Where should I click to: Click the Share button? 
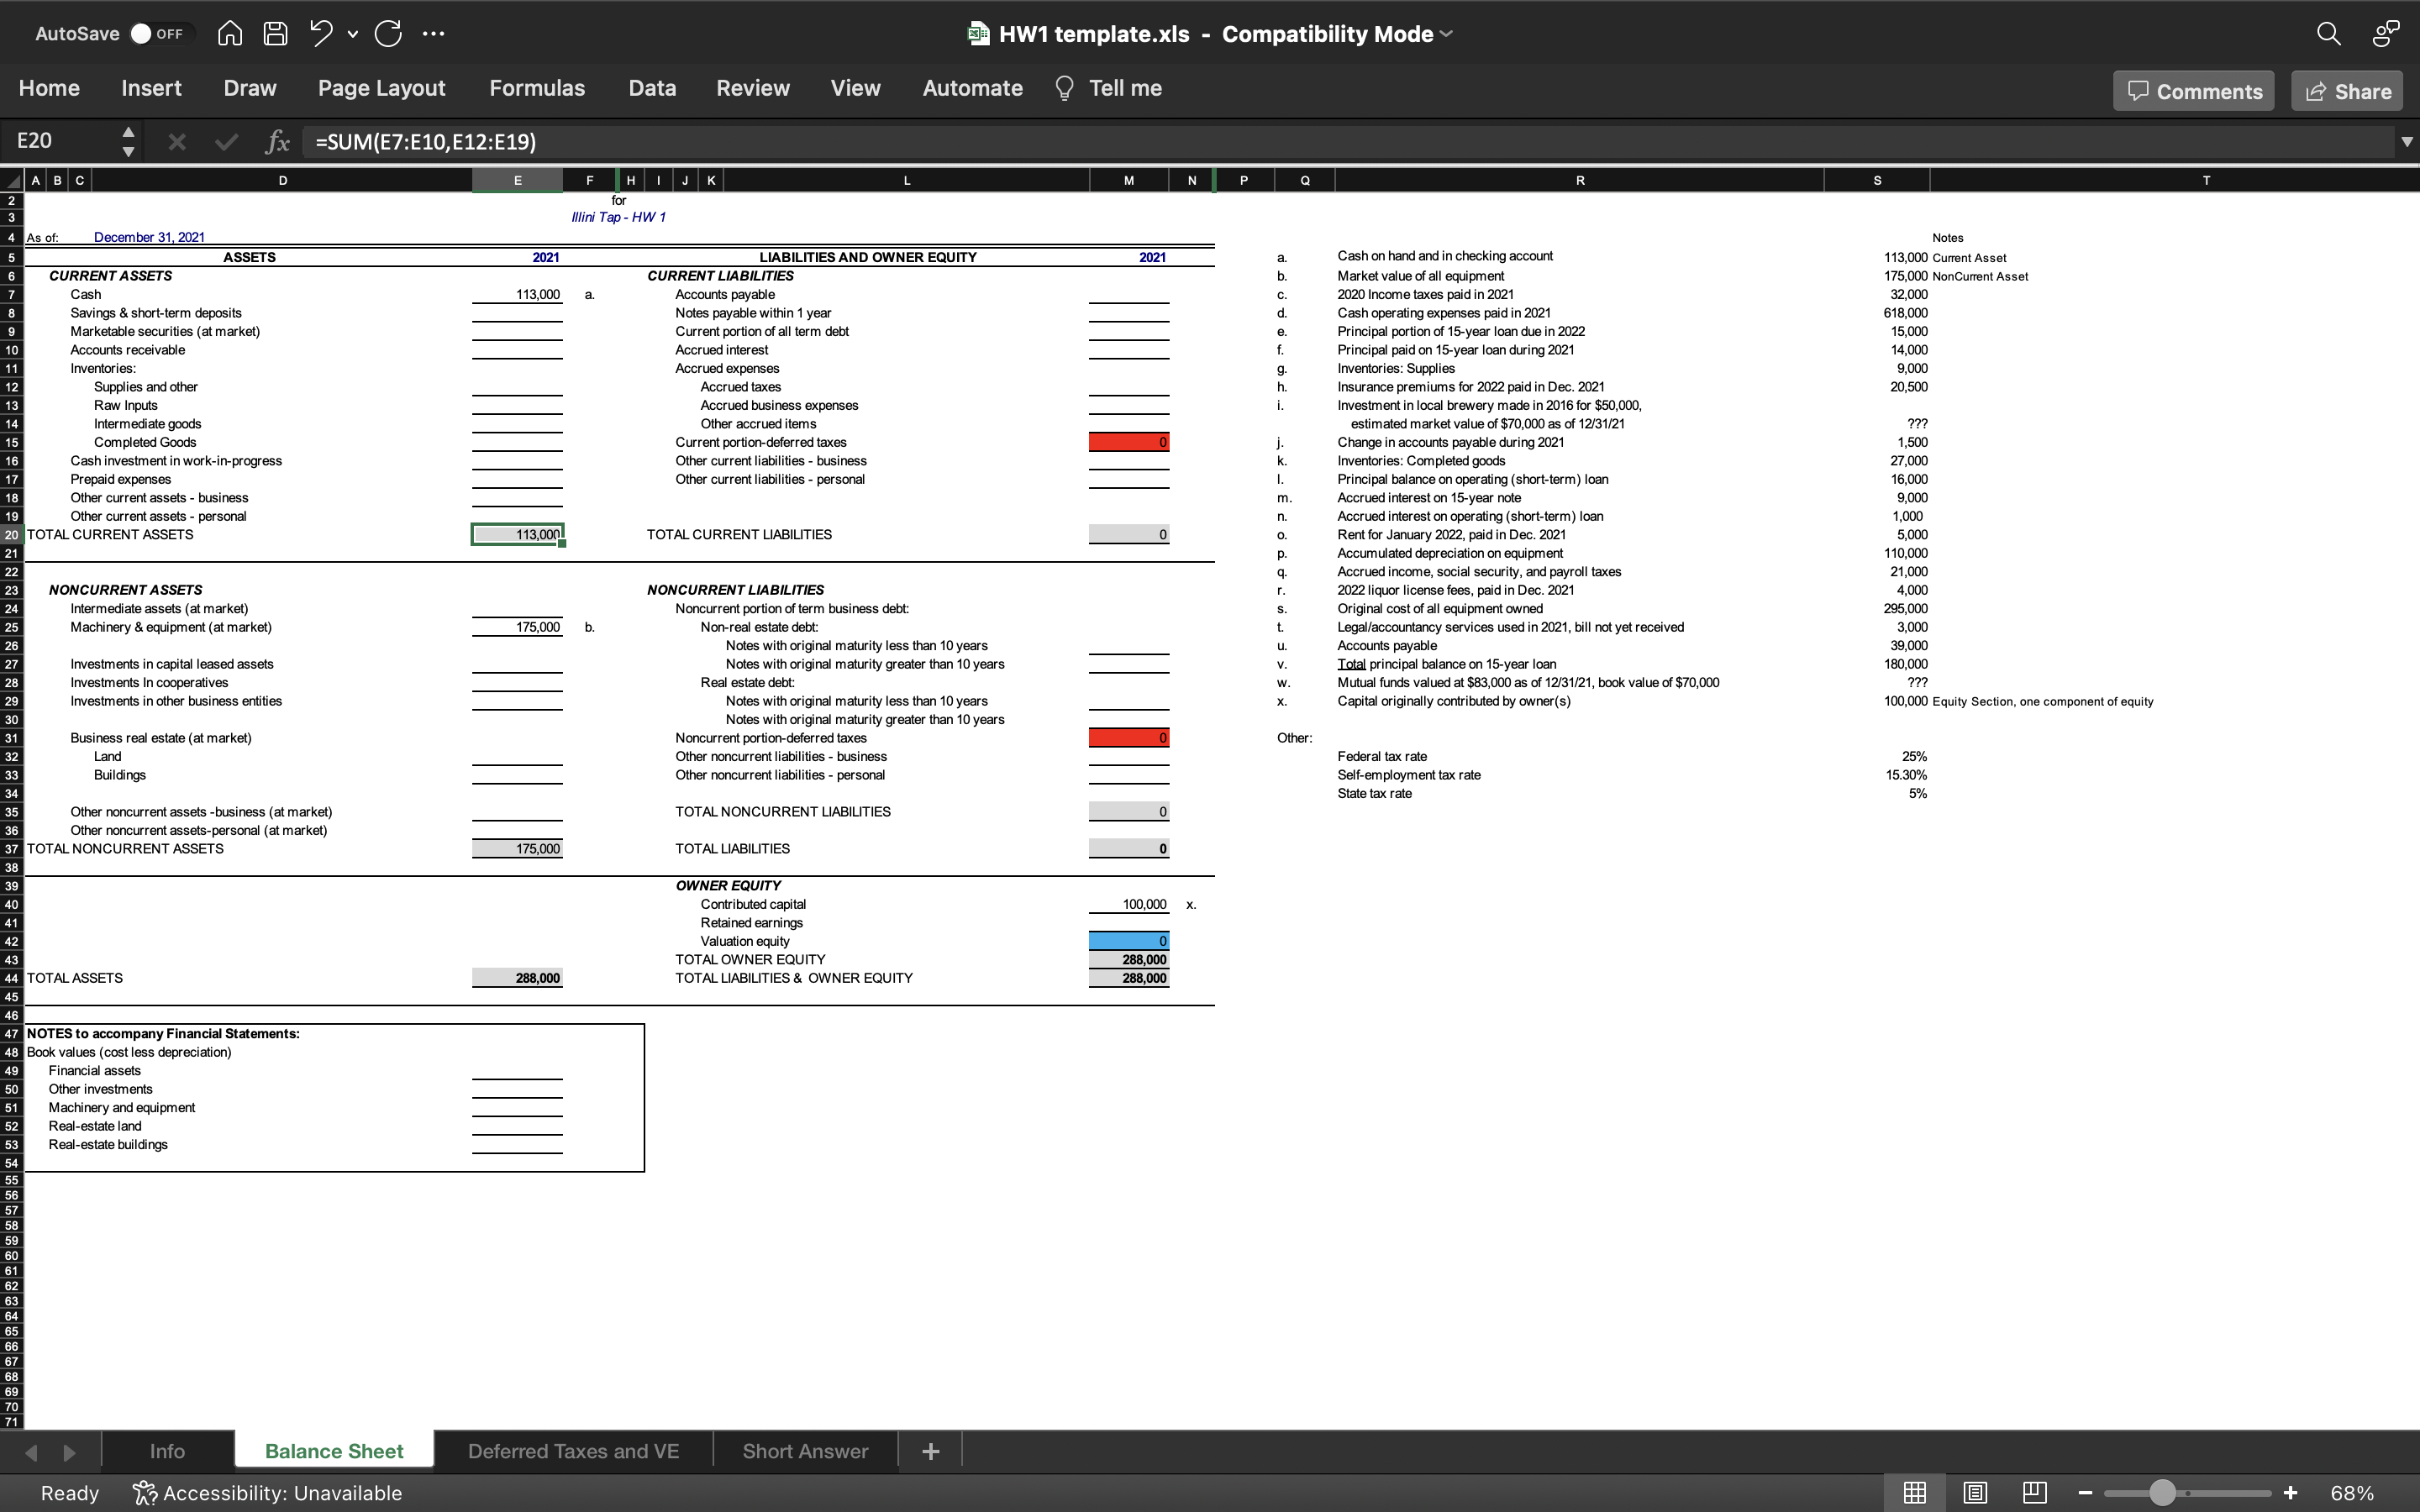coord(2346,90)
